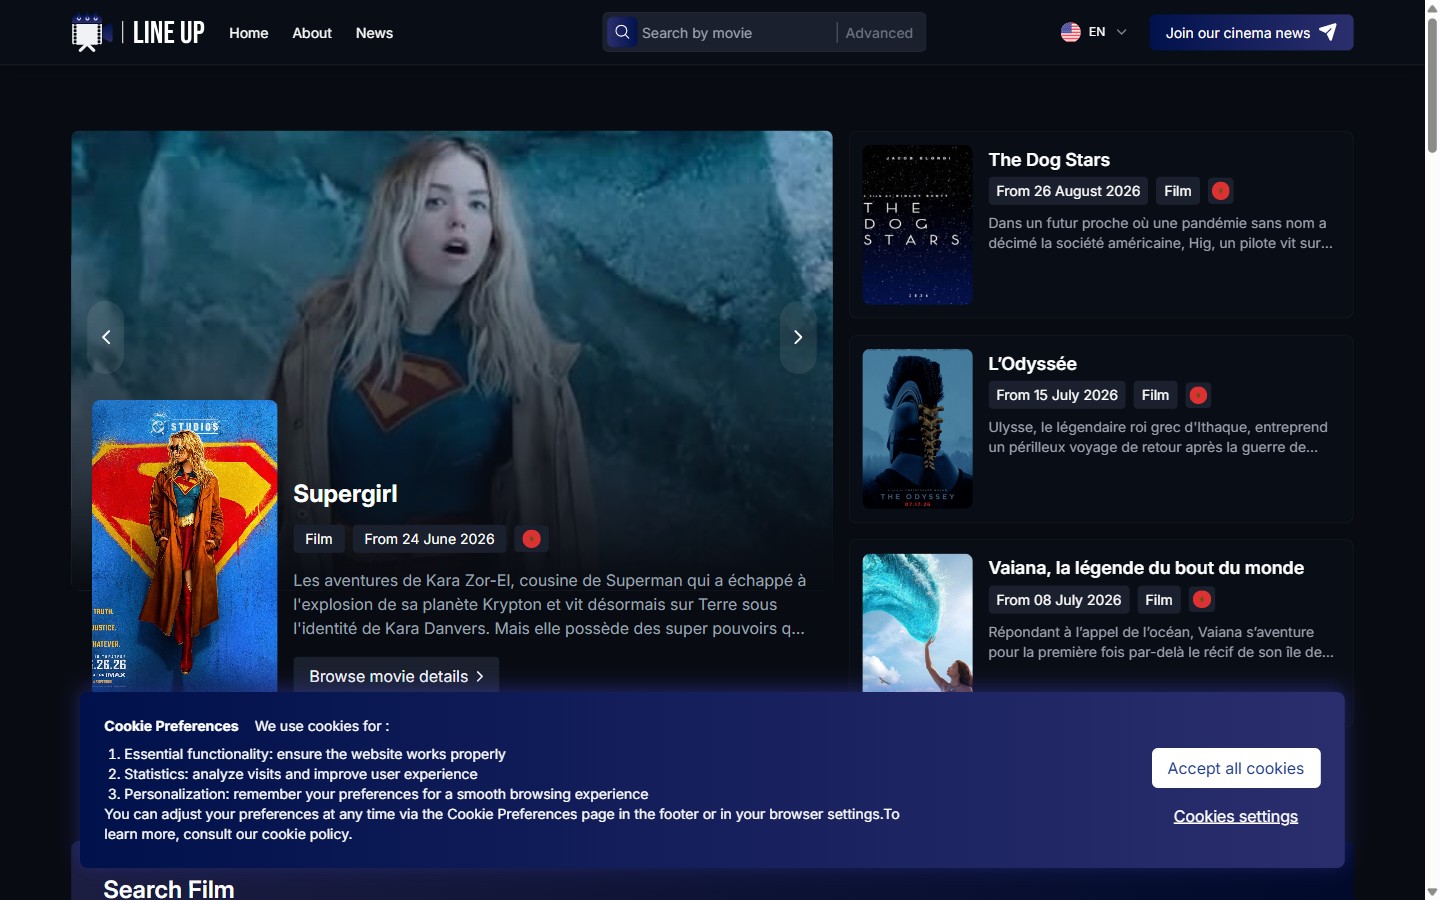
Task: Click The Dog Stars title
Action: pyautogui.click(x=1049, y=160)
